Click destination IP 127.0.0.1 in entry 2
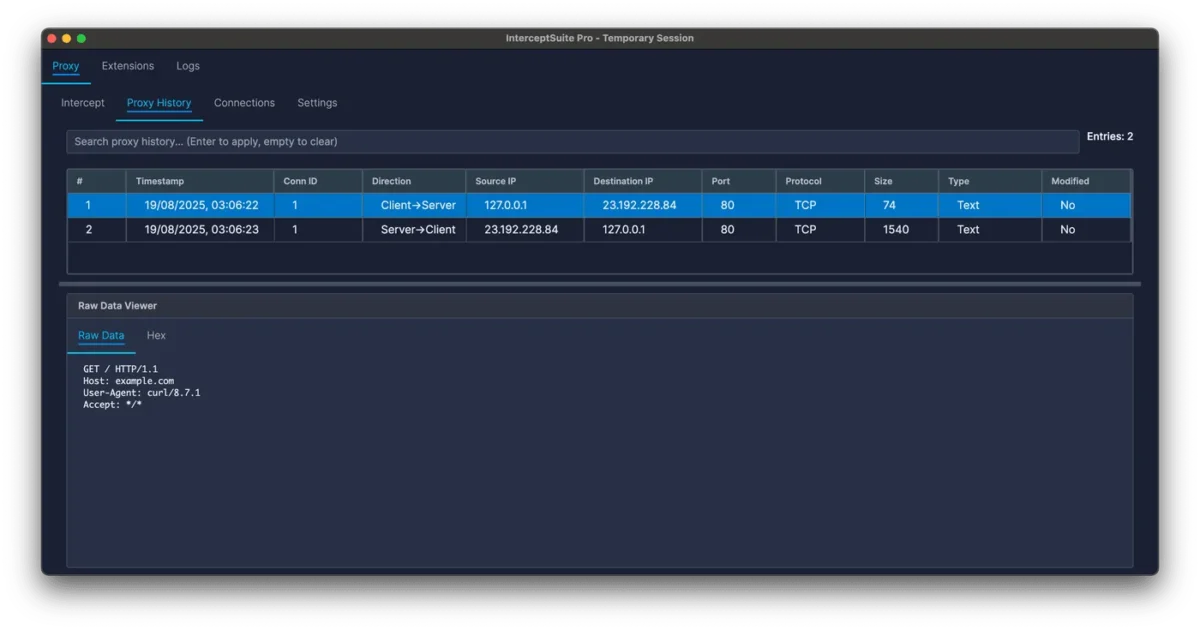1200x630 pixels. coord(624,229)
